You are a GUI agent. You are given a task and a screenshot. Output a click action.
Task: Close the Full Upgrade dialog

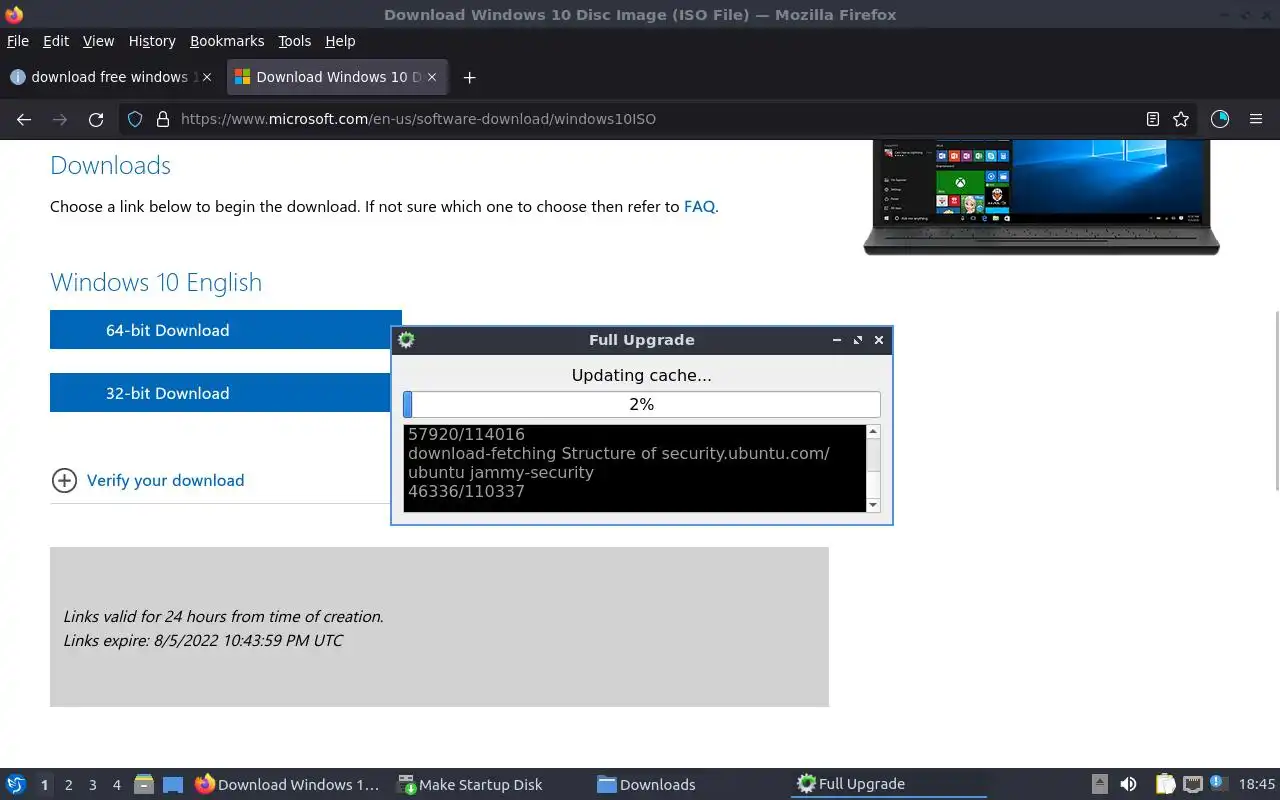point(879,340)
